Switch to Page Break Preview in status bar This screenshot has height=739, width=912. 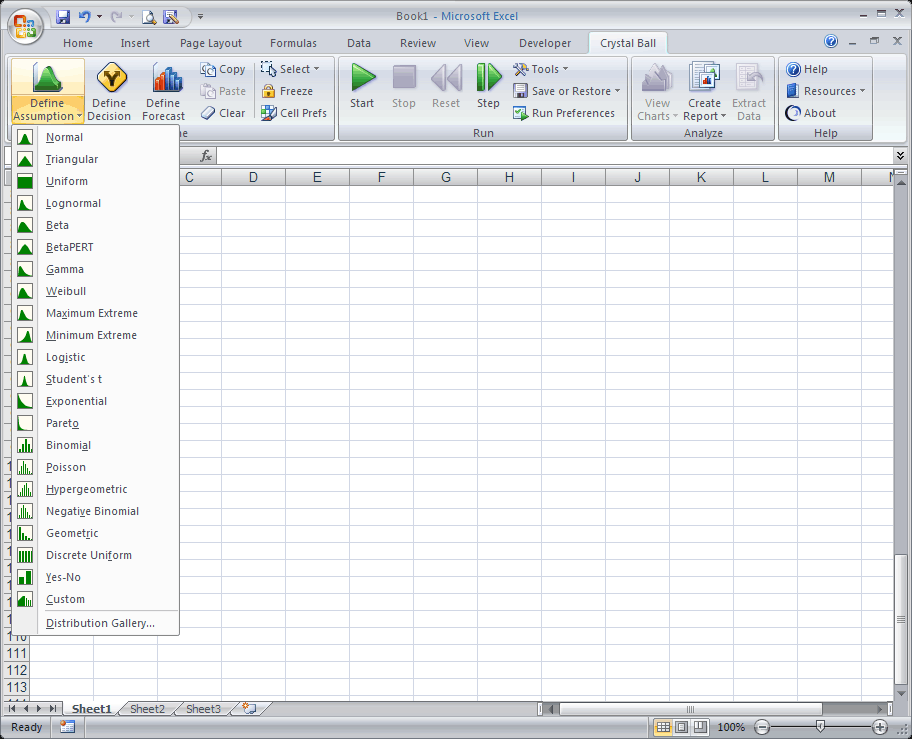(700, 727)
